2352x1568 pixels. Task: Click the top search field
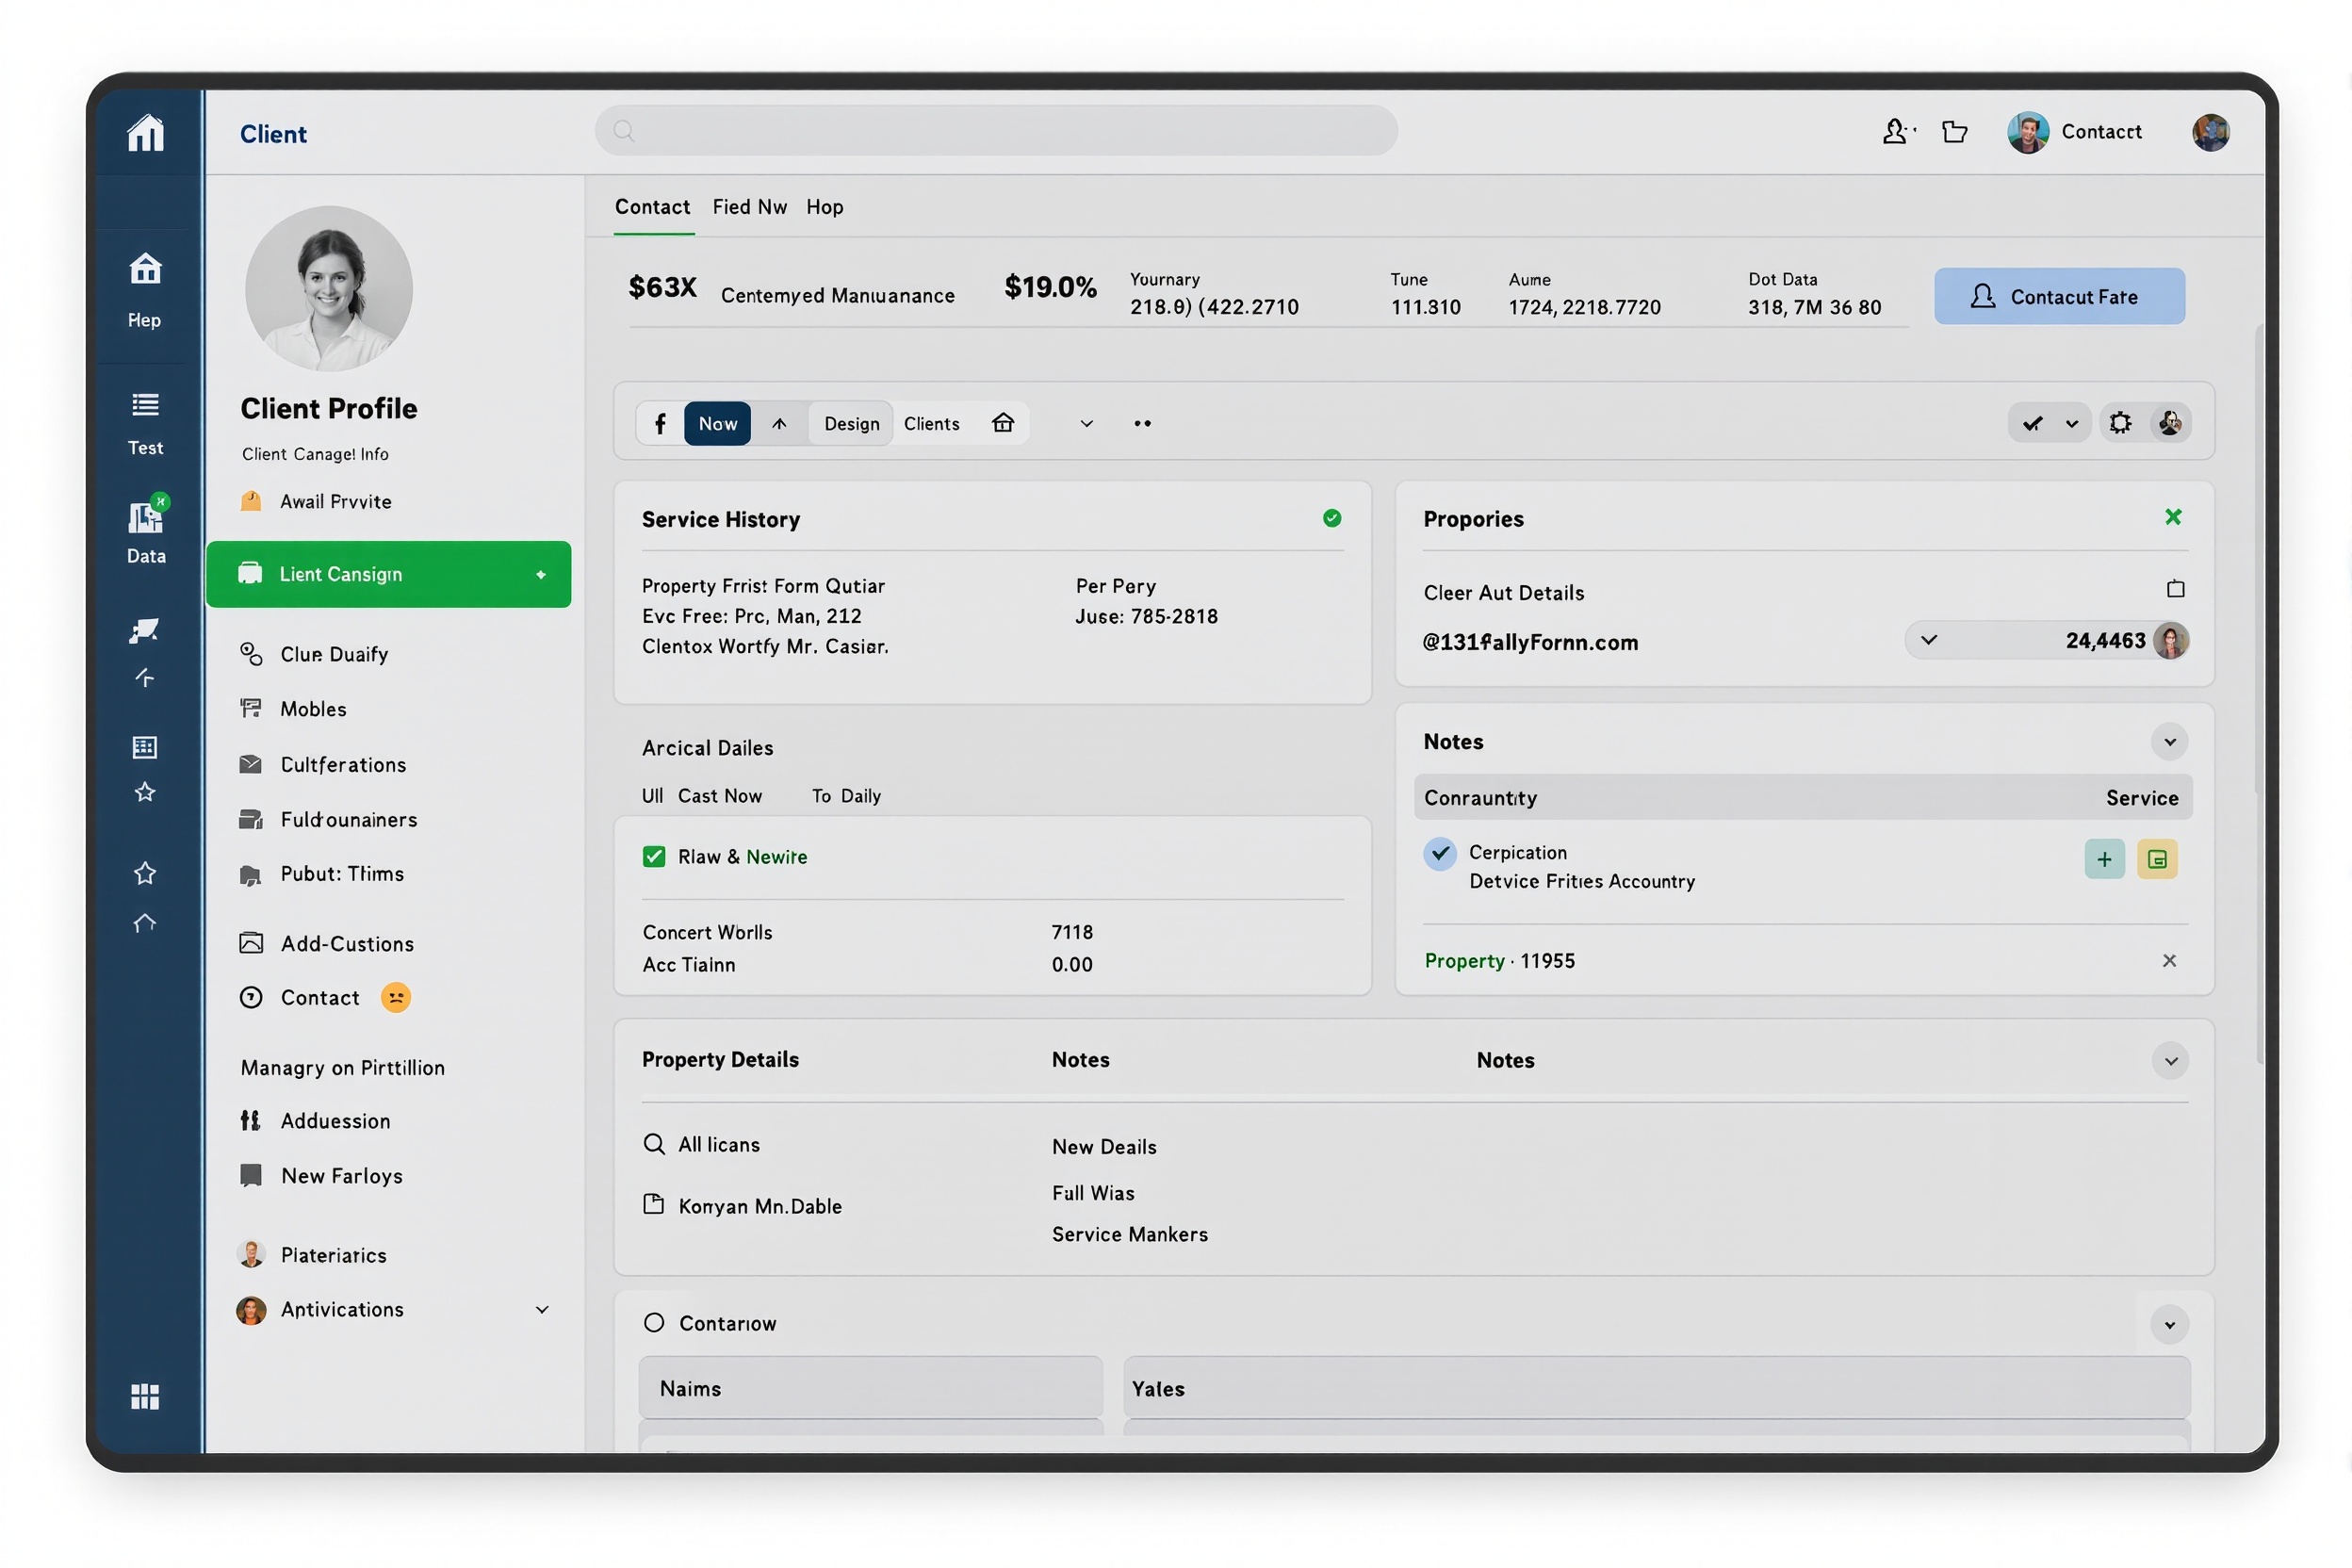pos(996,131)
